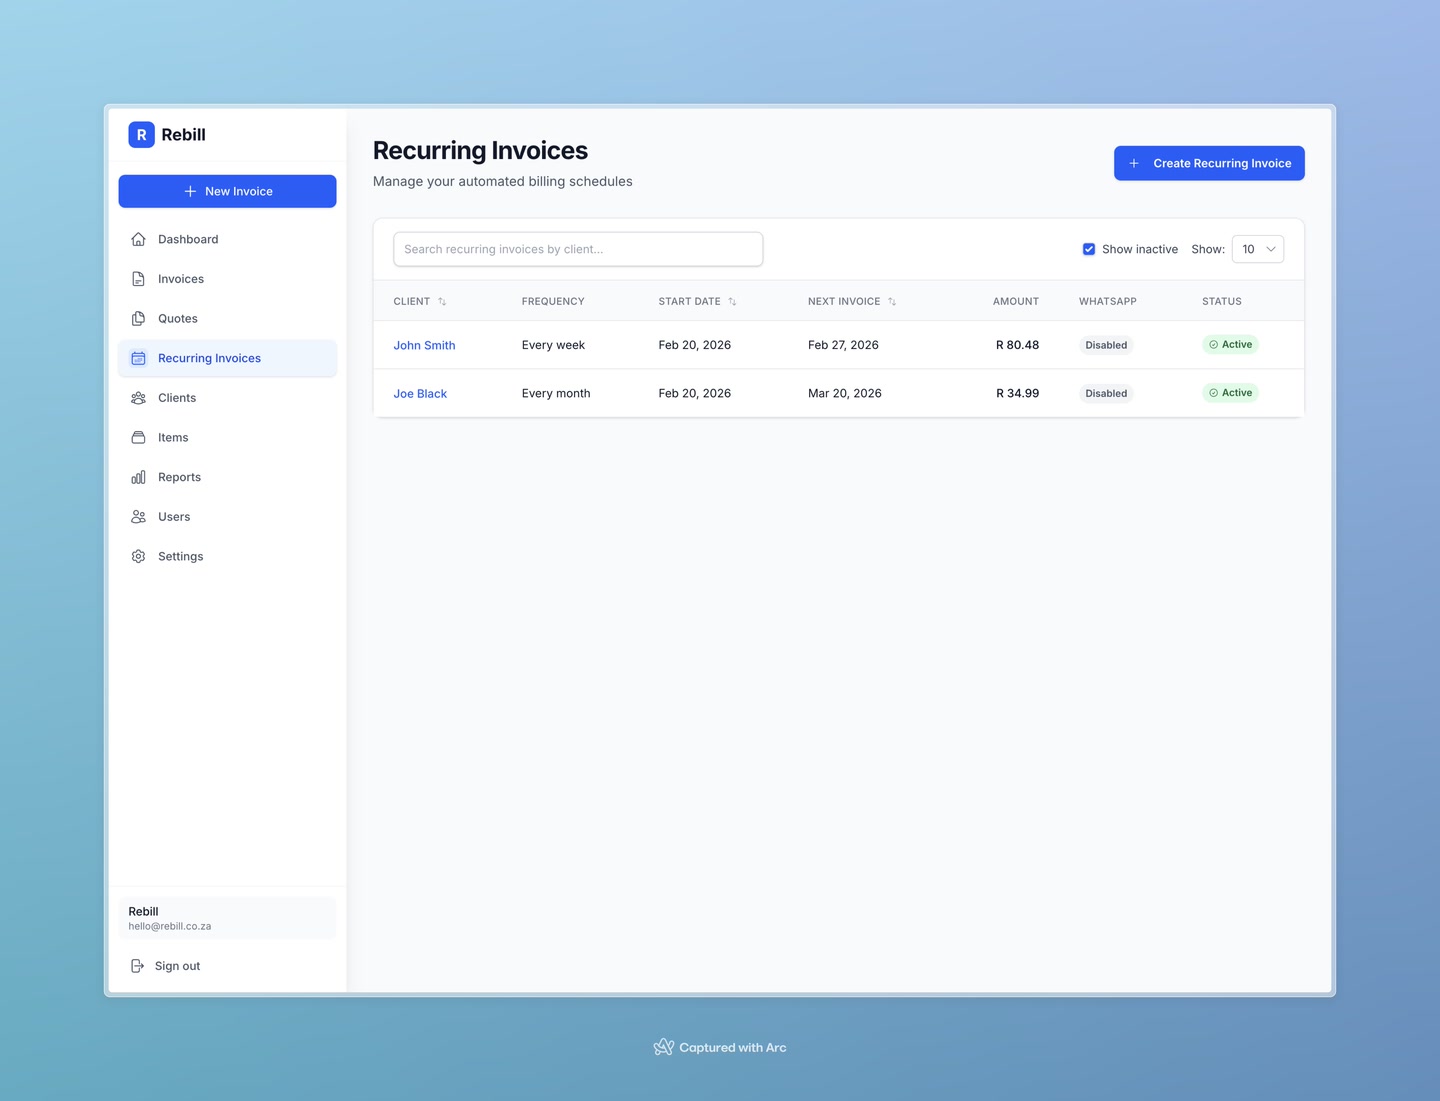Click the Items box icon

[x=139, y=438]
